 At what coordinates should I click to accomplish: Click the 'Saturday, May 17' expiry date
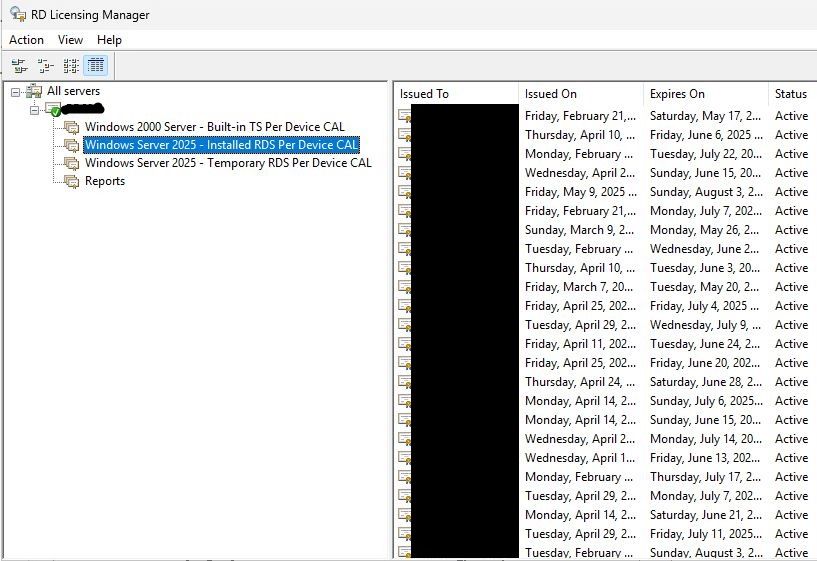[705, 116]
